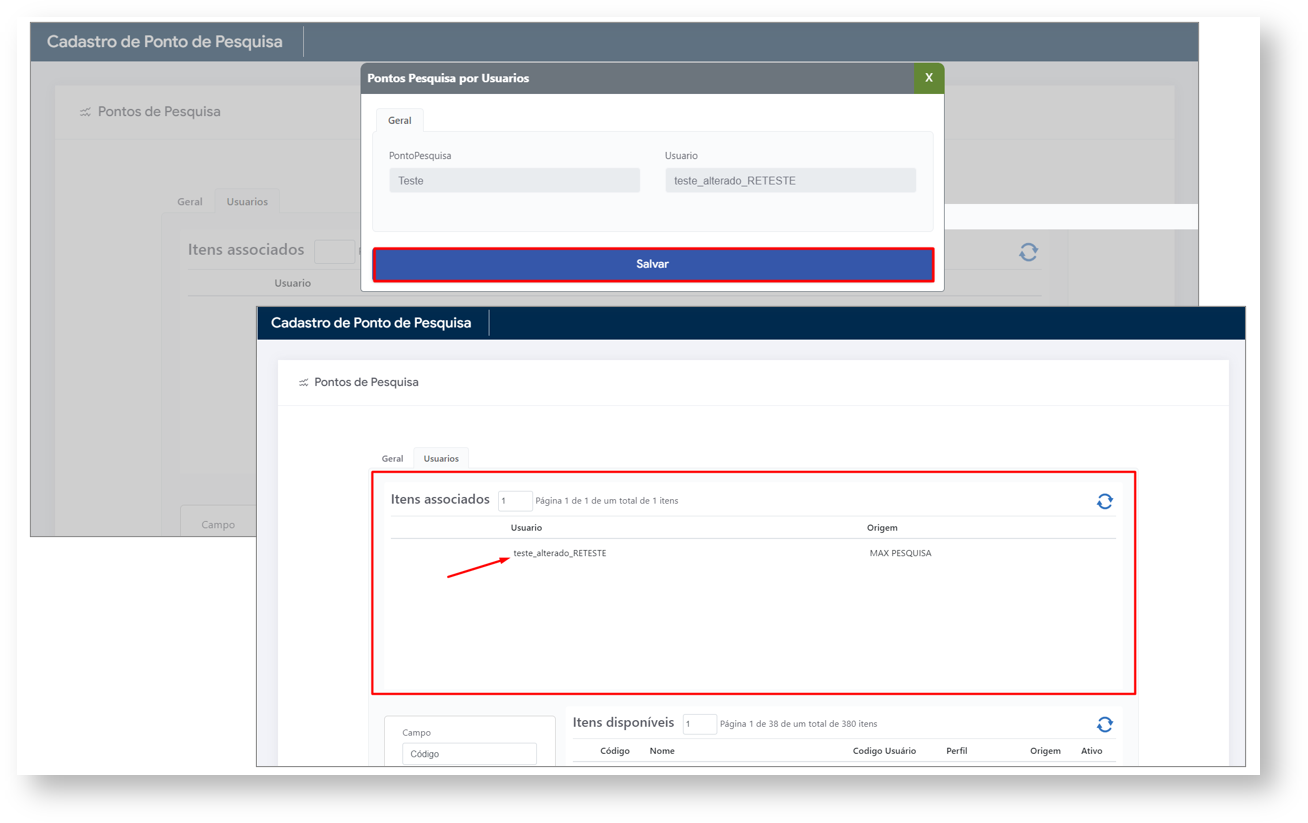The width and height of the screenshot is (1308, 823).
Task: Click the Perfil column header
Action: pos(957,751)
